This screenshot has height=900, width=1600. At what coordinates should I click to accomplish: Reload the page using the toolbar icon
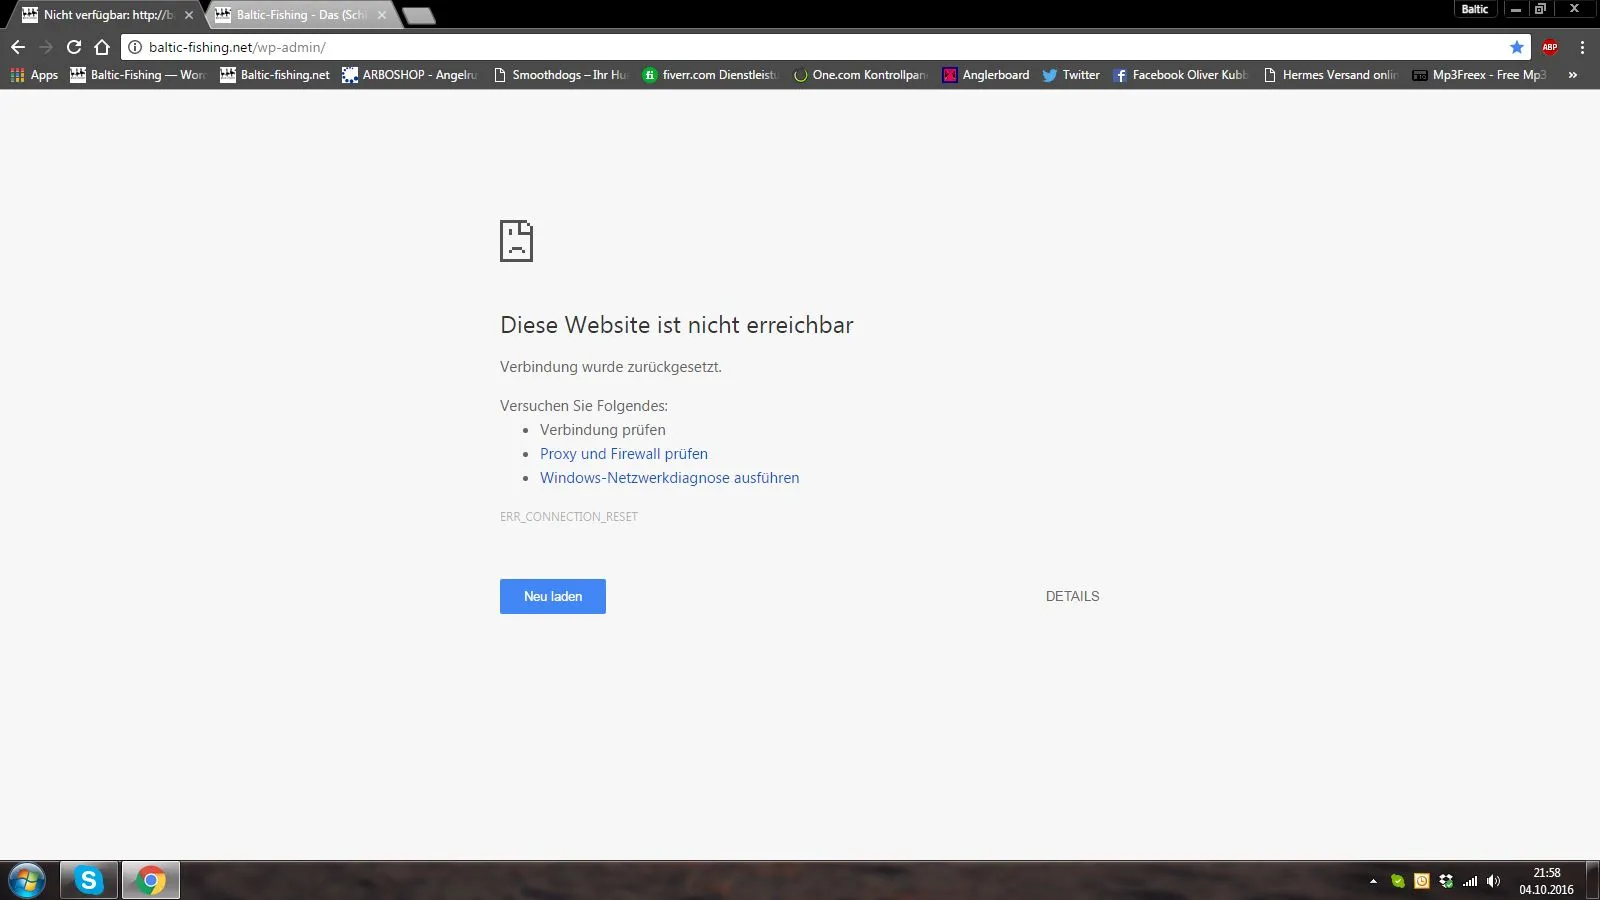(74, 47)
